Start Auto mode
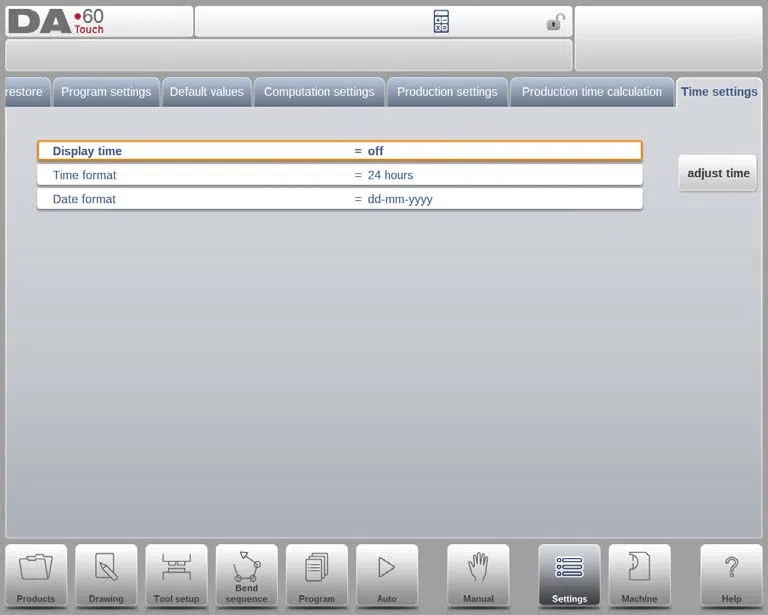This screenshot has width=768, height=615. click(x=387, y=576)
